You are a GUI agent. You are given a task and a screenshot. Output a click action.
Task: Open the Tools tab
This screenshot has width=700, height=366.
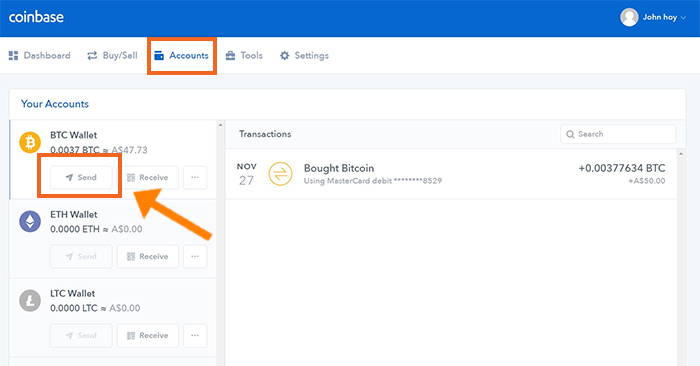click(244, 55)
